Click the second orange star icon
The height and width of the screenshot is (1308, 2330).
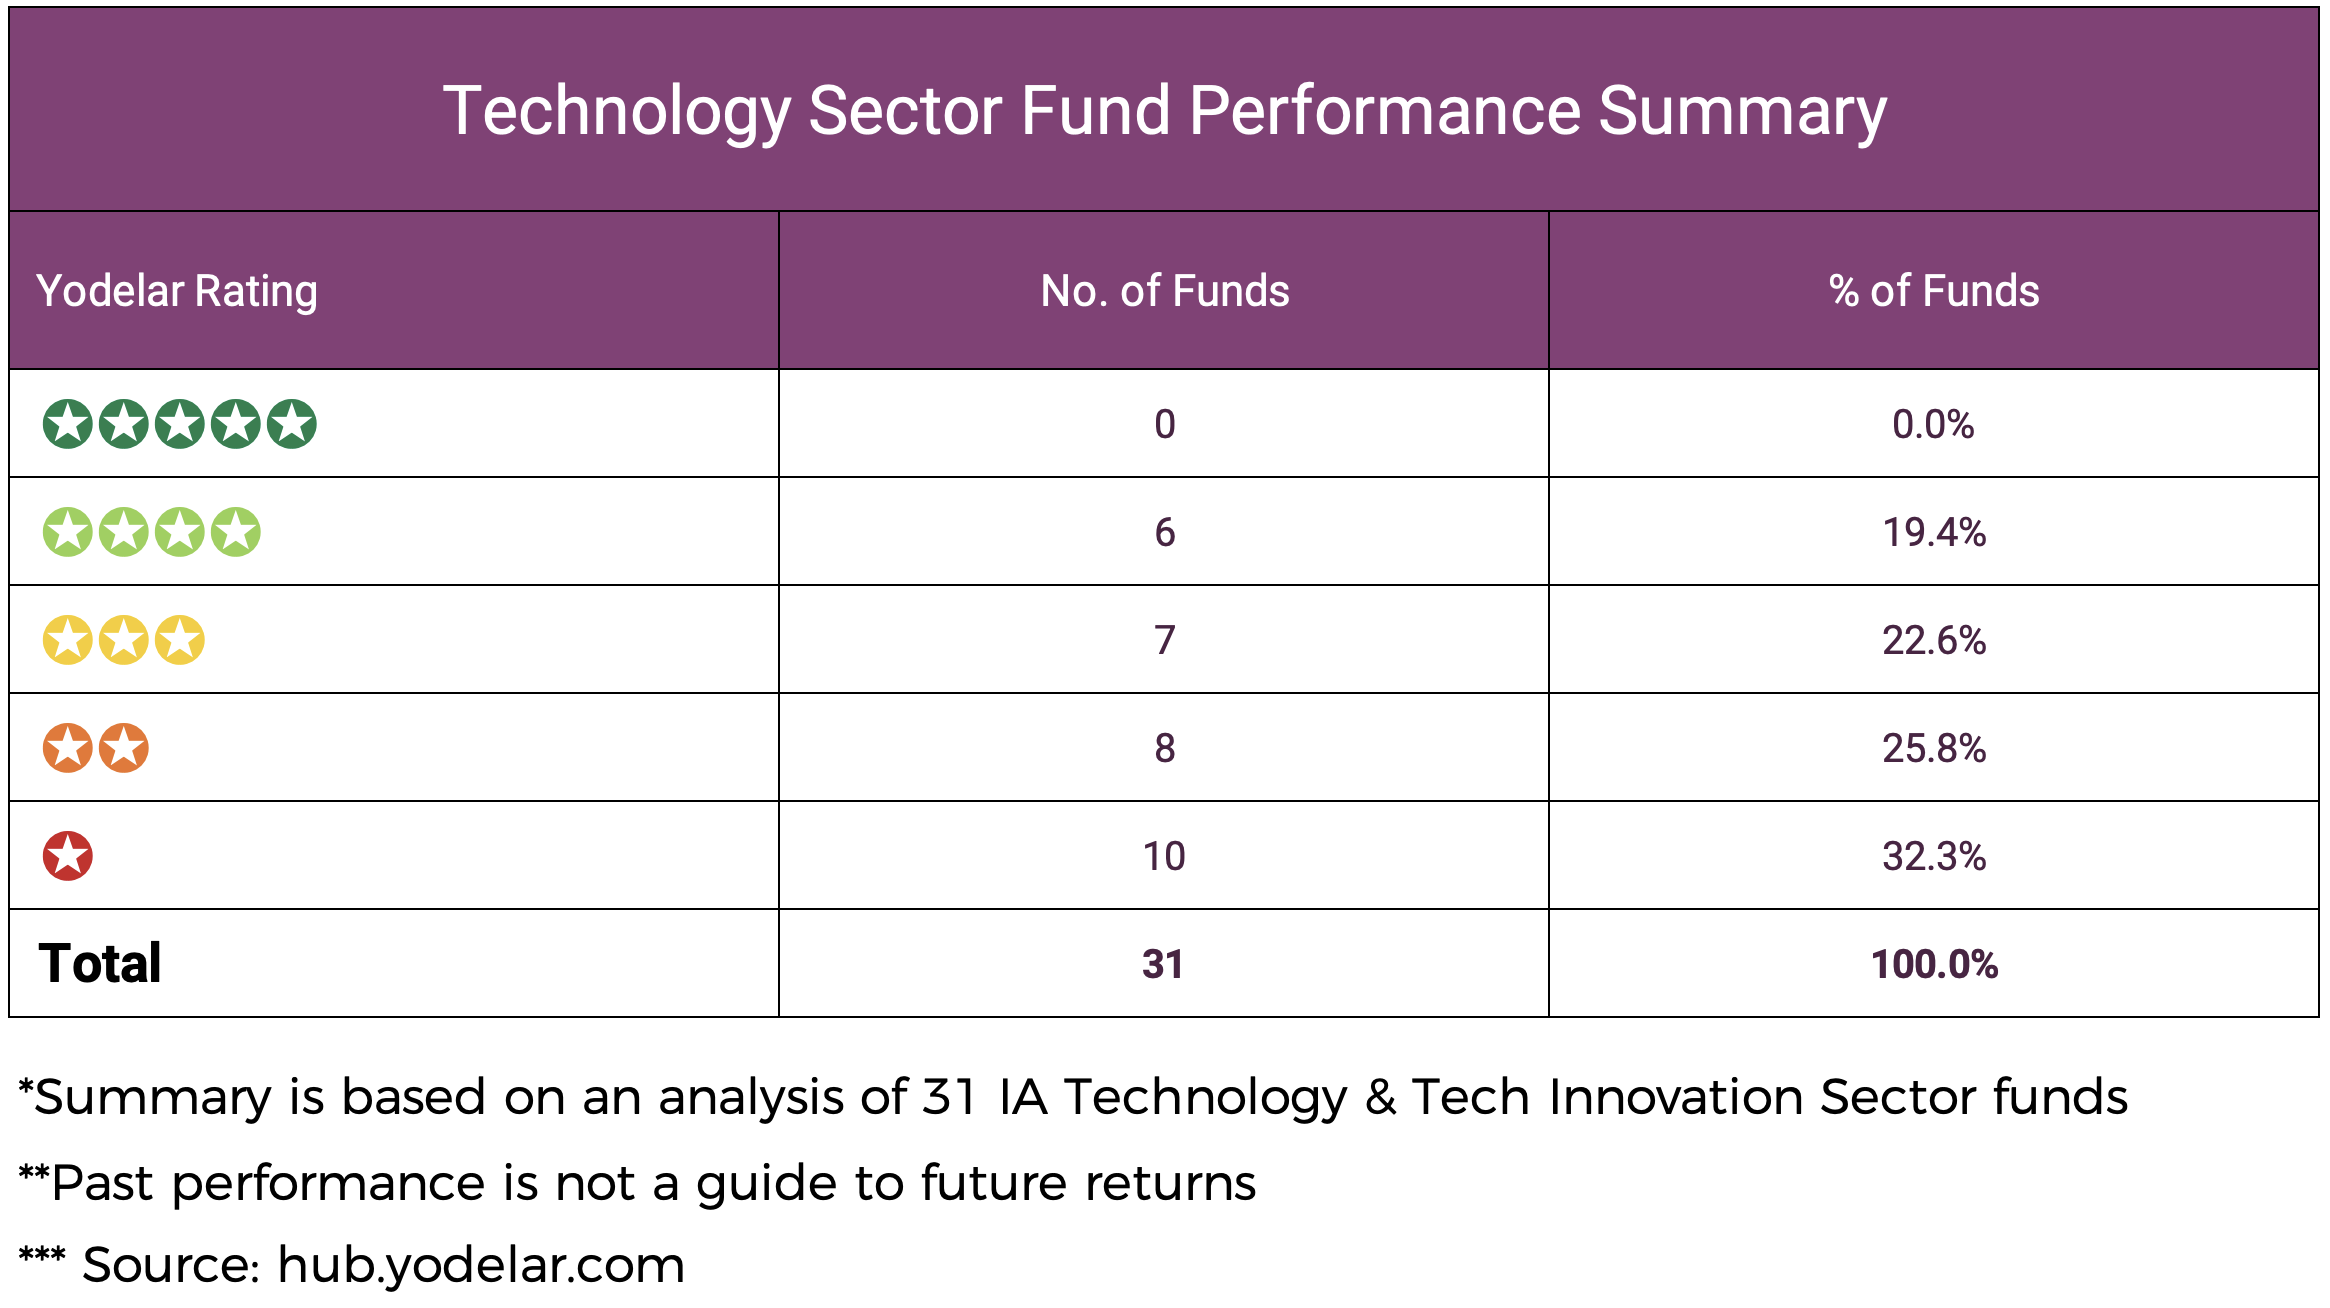(x=124, y=748)
